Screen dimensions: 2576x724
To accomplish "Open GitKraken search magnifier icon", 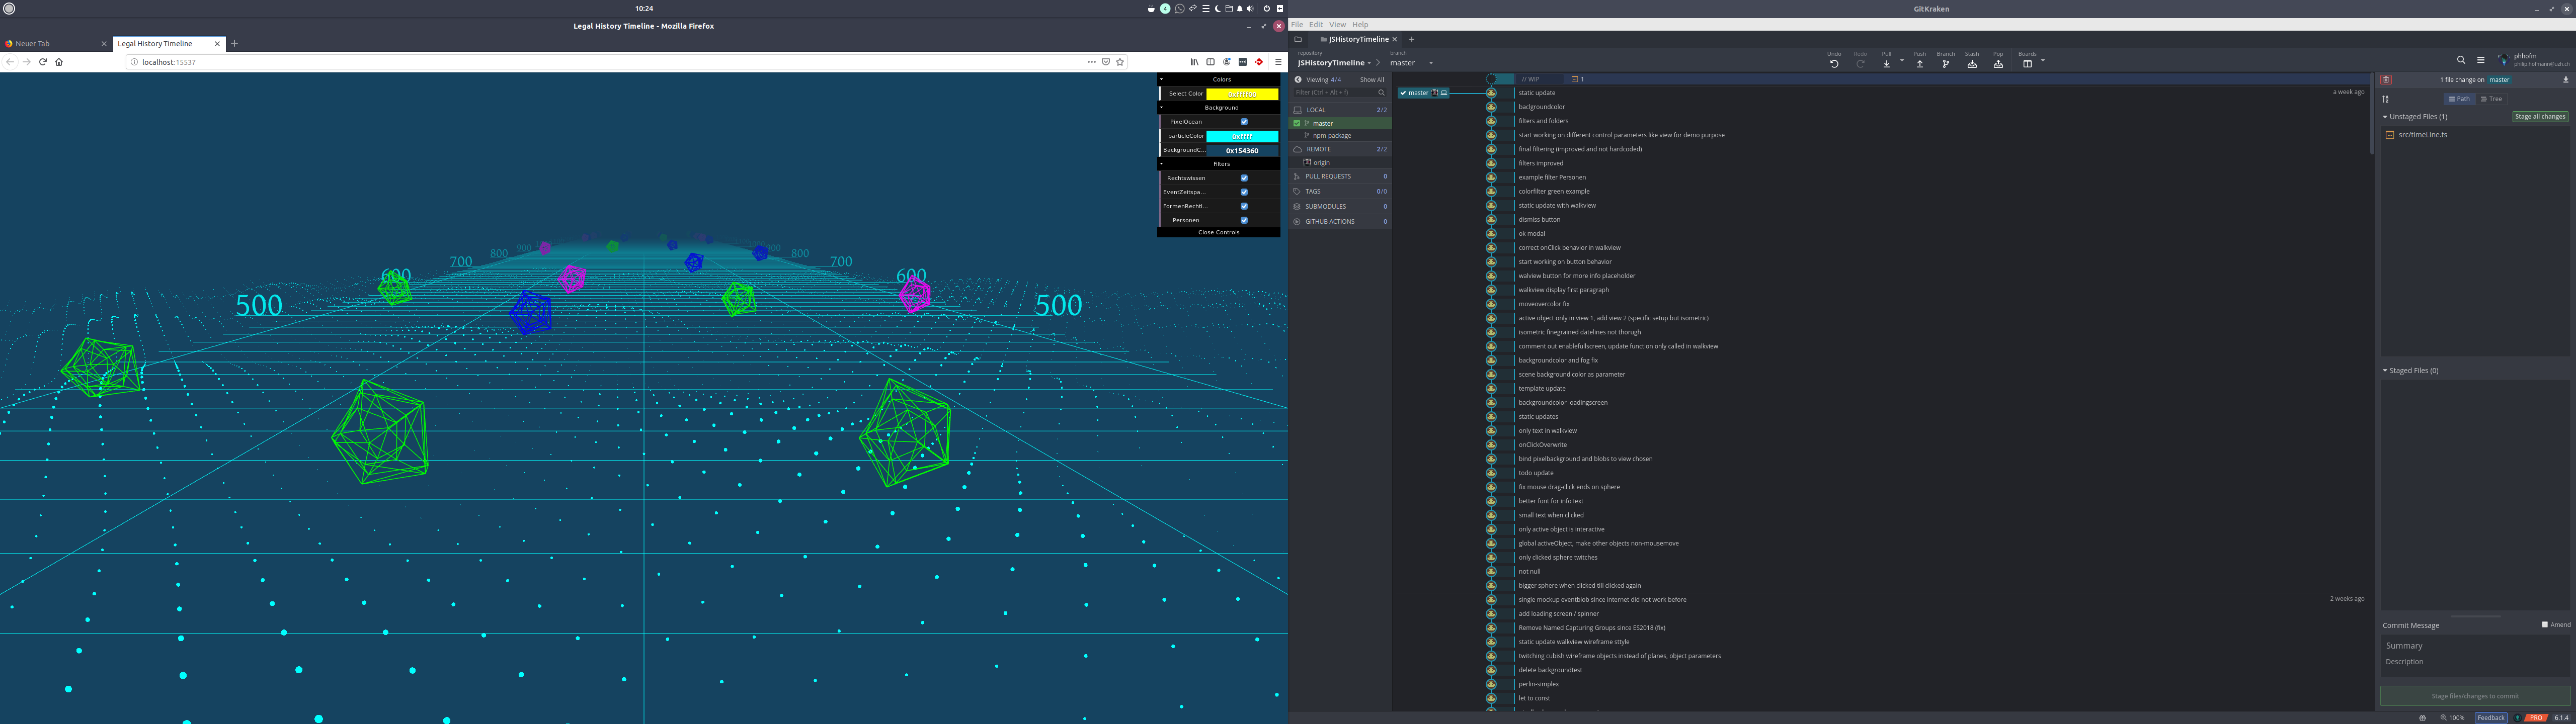I will [2461, 60].
